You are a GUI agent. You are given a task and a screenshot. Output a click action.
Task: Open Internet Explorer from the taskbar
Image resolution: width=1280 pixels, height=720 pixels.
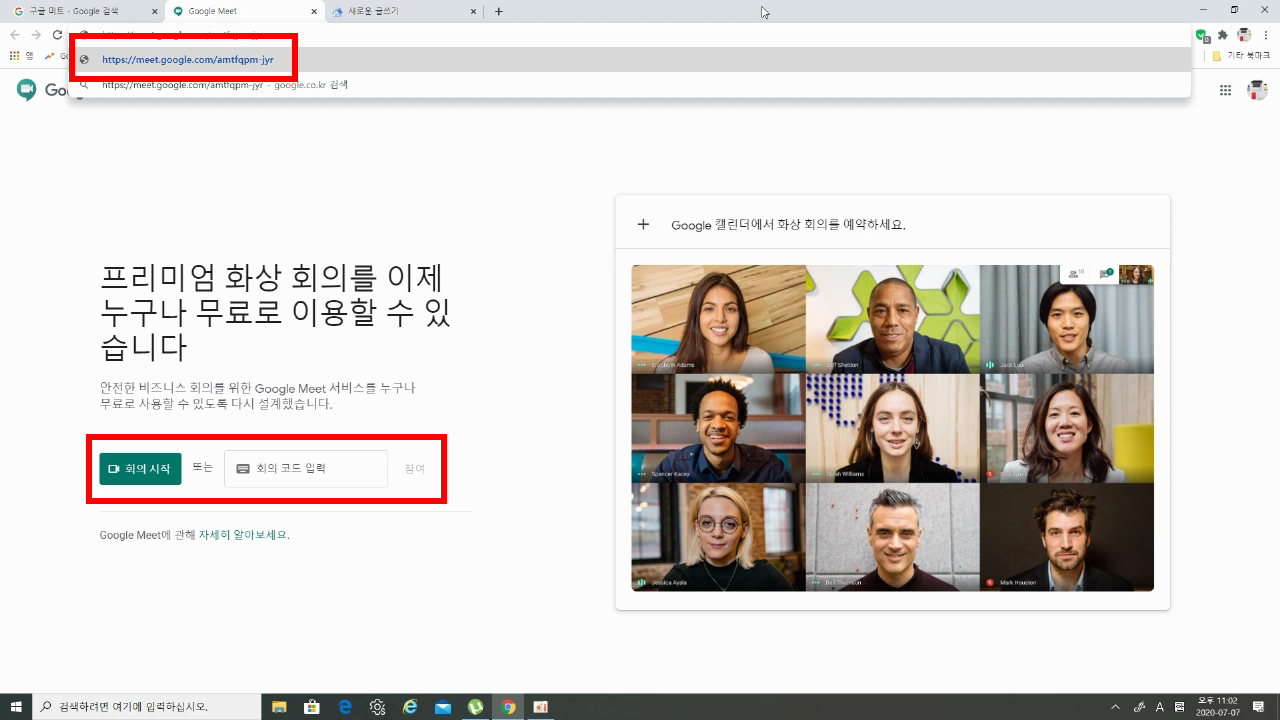(x=410, y=707)
